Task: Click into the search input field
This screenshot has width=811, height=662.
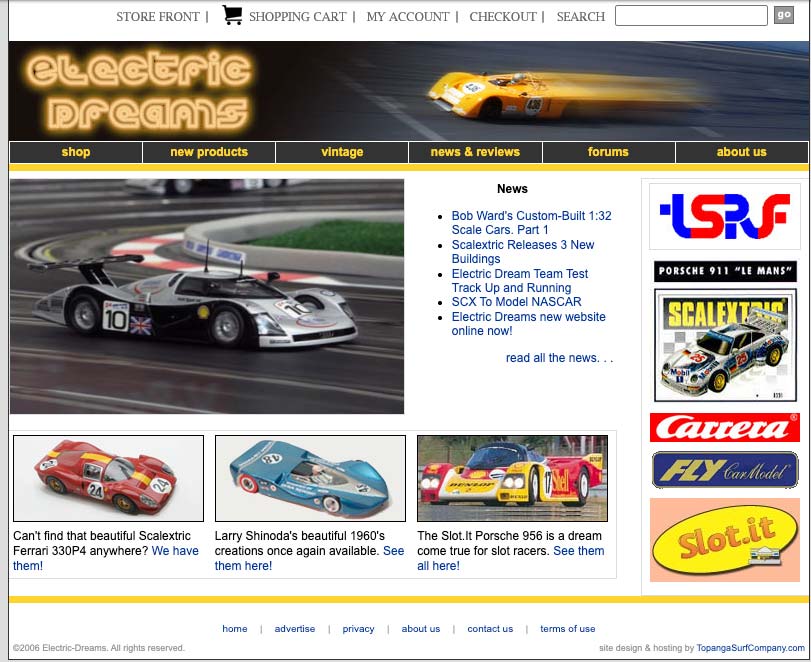Action: click(x=691, y=16)
